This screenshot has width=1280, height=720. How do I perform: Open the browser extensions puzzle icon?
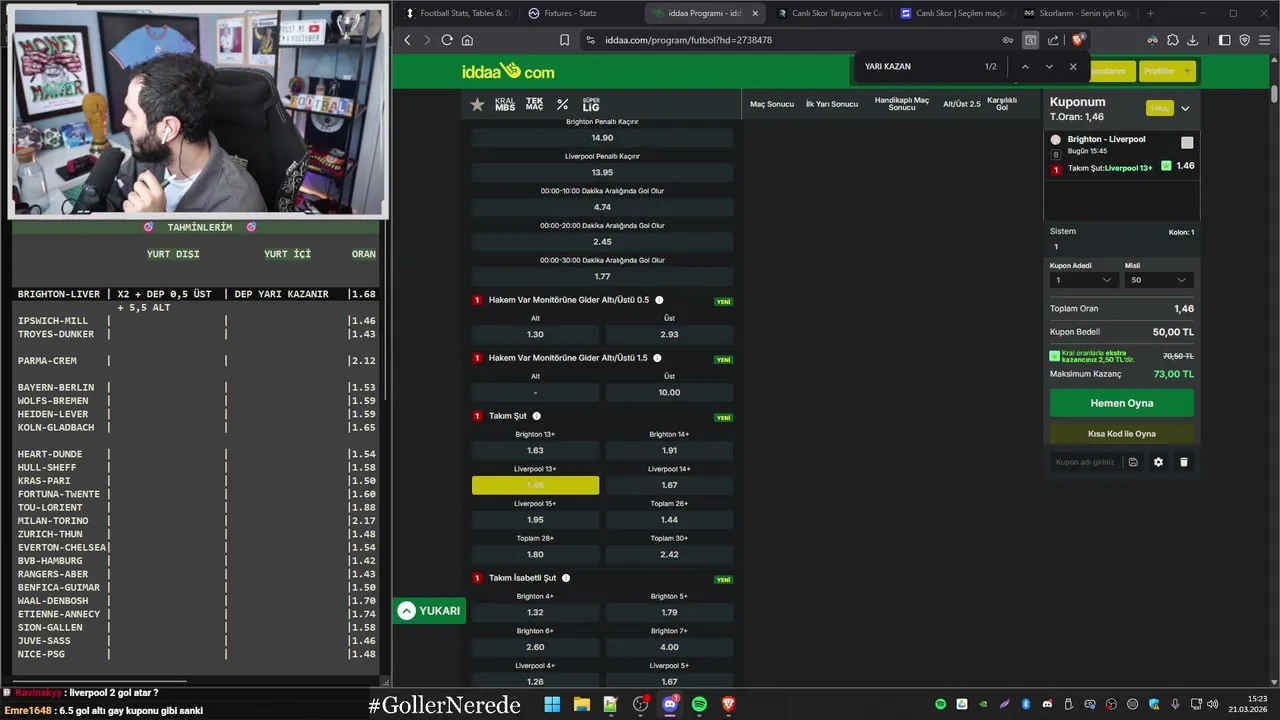pos(1172,40)
